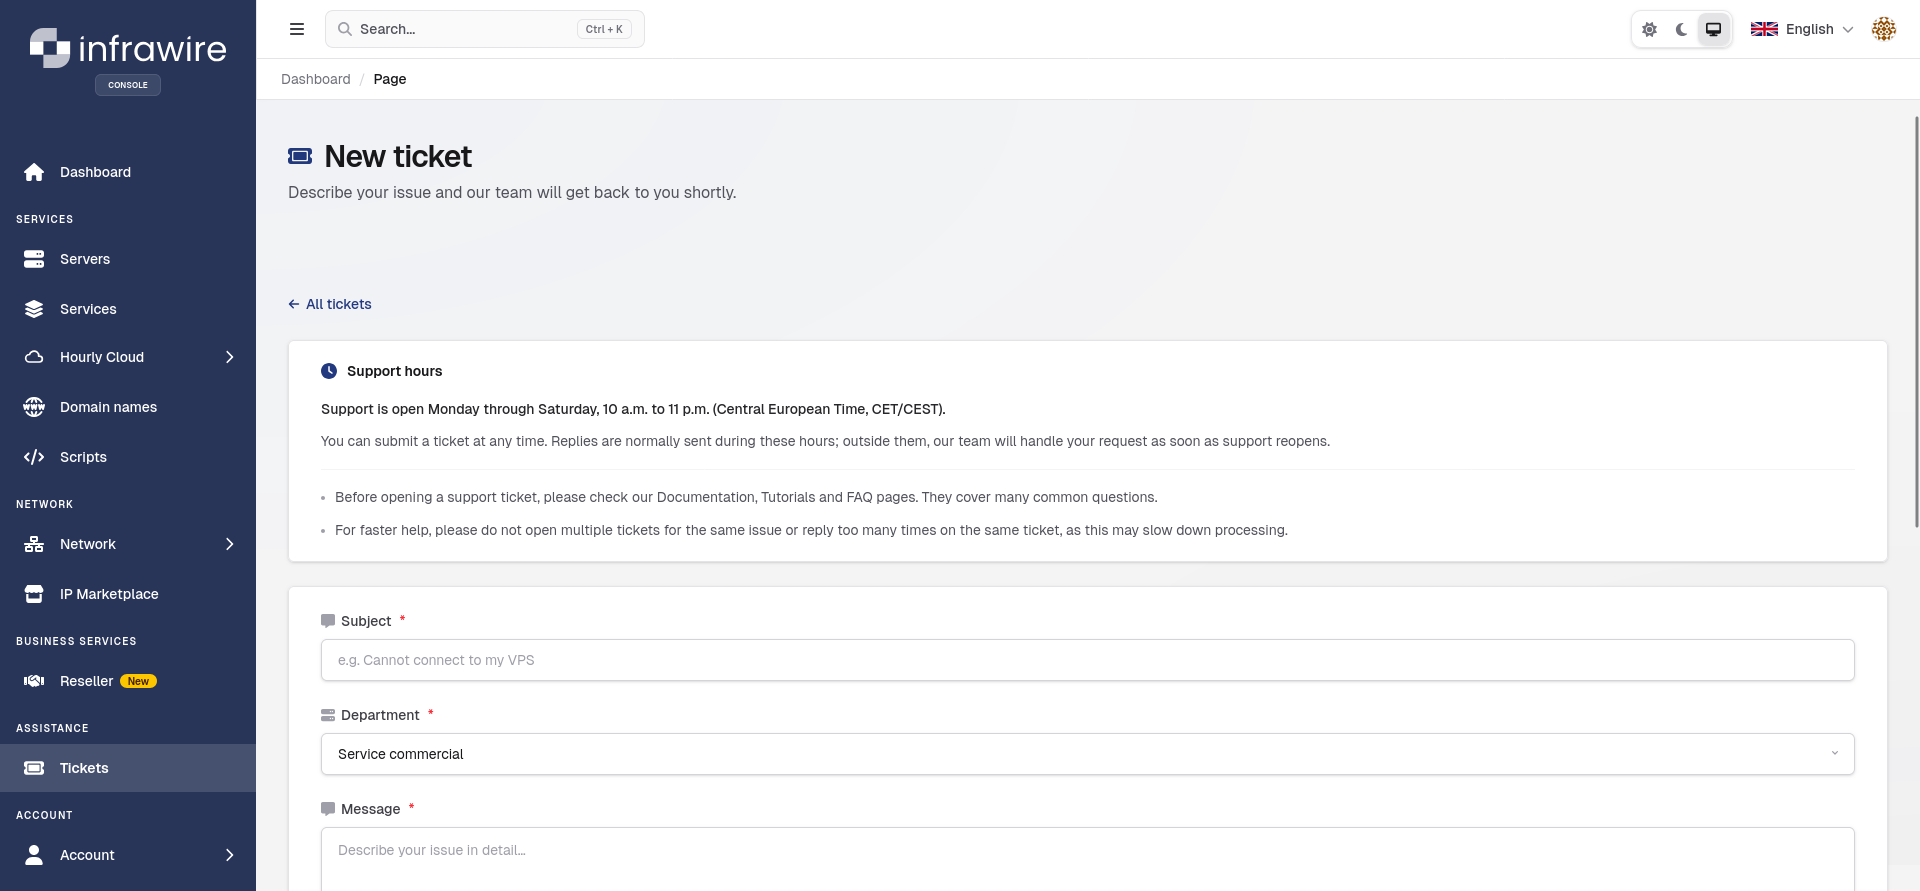Open the English language dropdown
Image resolution: width=1920 pixels, height=891 pixels.
click(1802, 29)
